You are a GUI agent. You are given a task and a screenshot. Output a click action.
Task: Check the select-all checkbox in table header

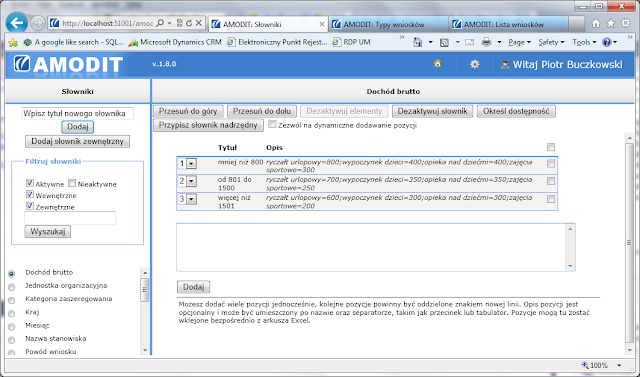(551, 147)
